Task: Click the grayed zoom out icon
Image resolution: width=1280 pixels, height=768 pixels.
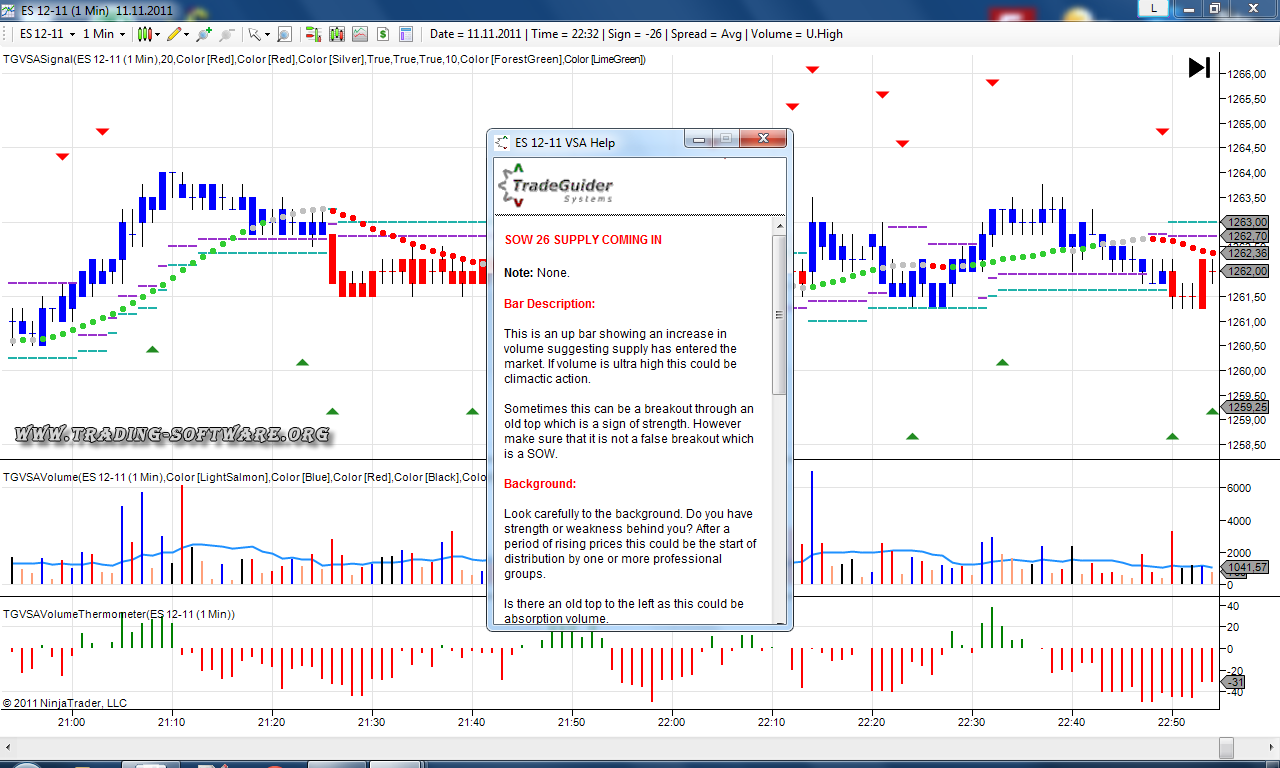Action: pyautogui.click(x=228, y=34)
